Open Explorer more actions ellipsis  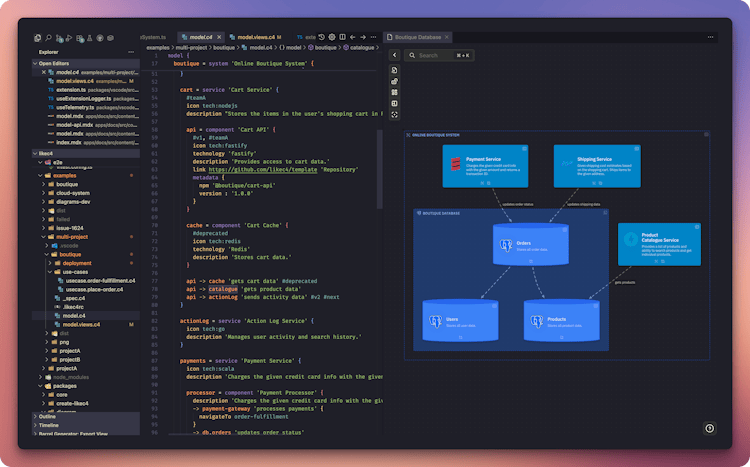(x=130, y=51)
